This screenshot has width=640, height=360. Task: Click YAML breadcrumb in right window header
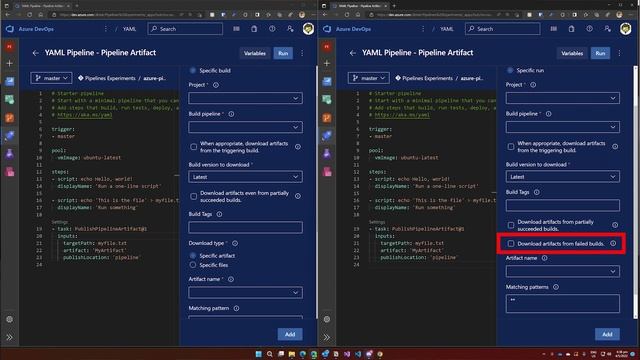pos(447,29)
